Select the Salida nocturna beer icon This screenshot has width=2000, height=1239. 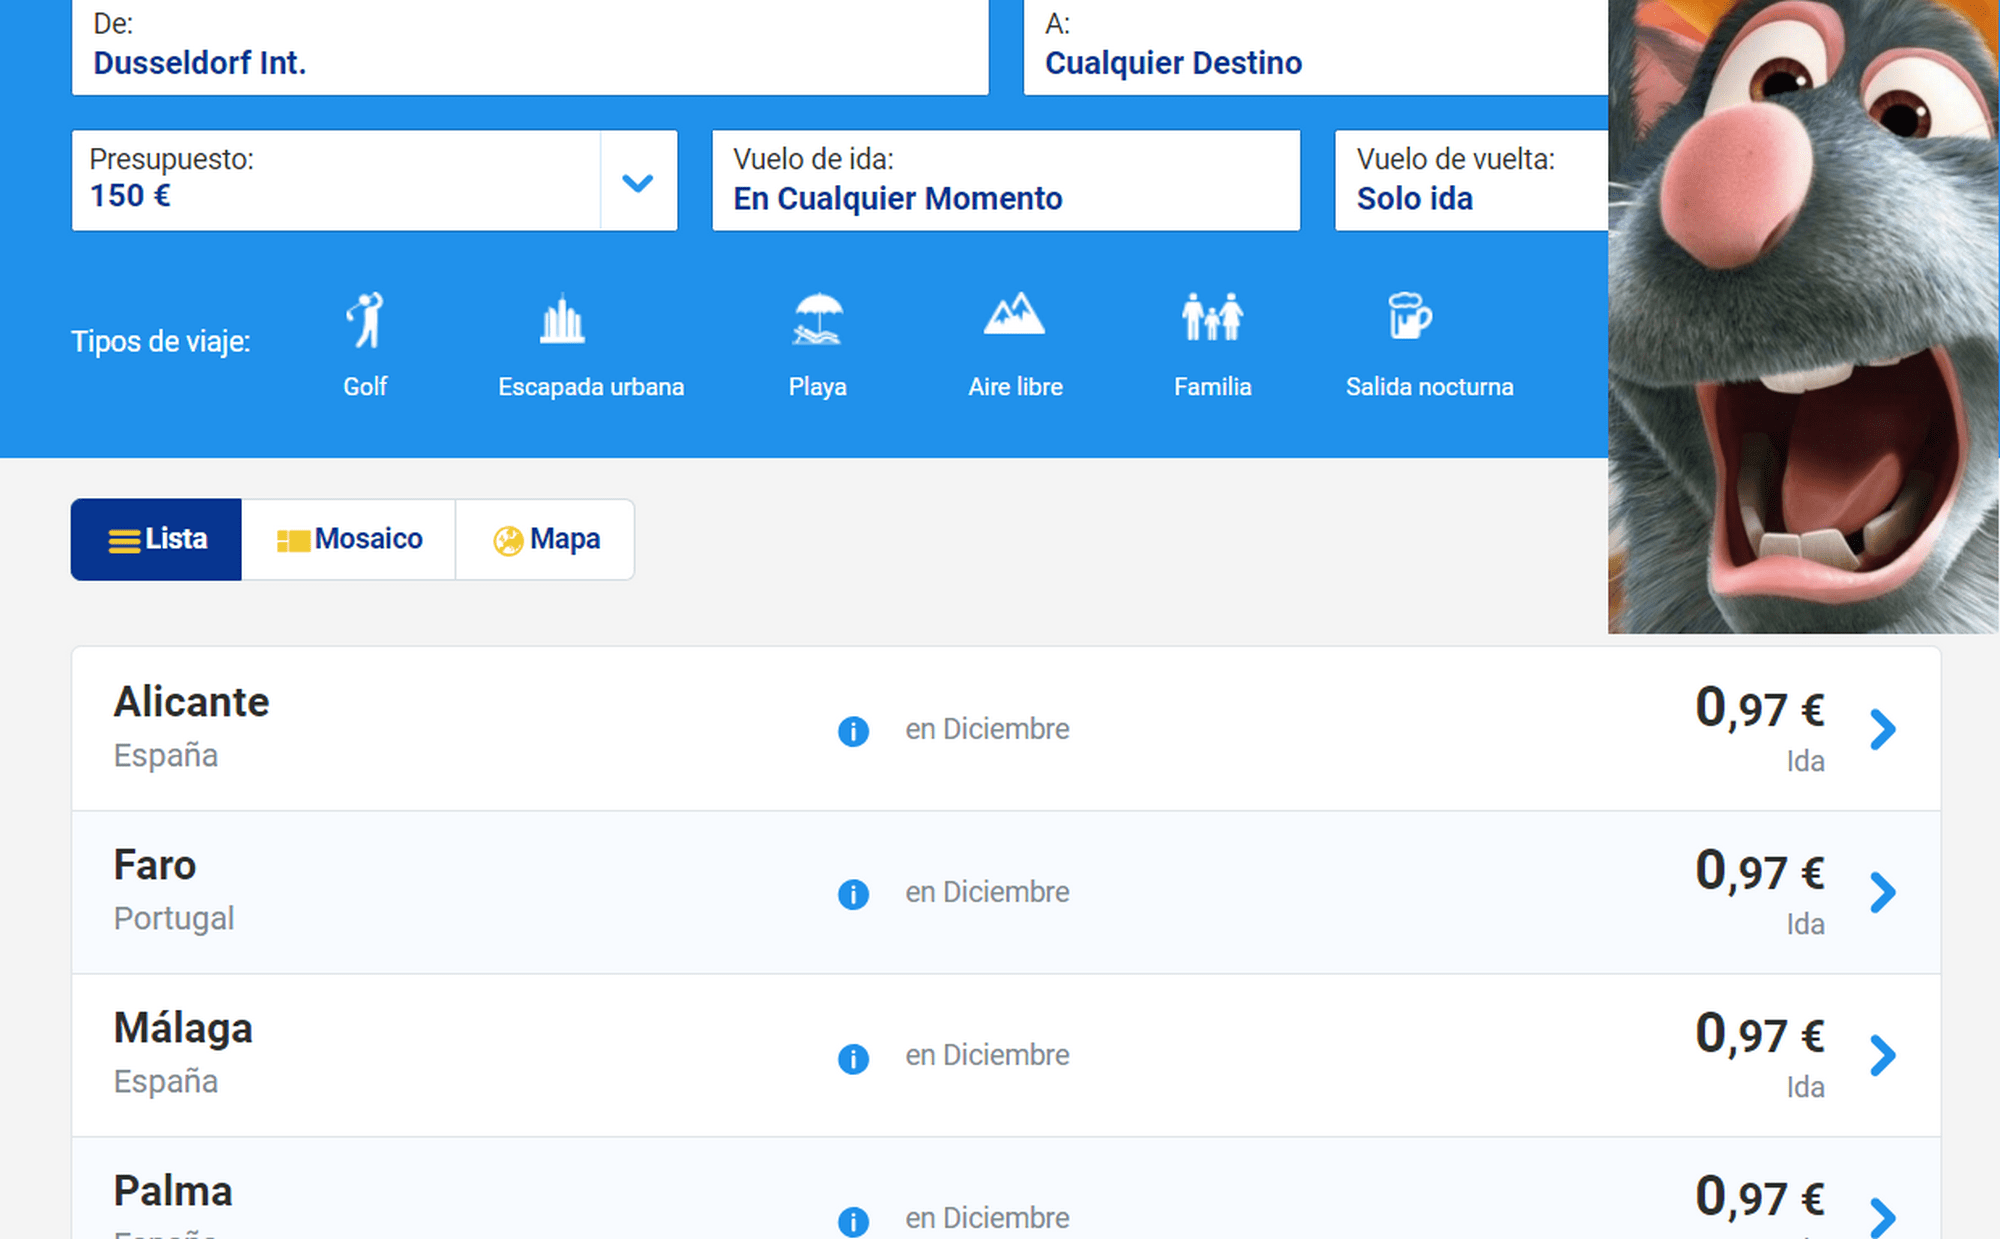click(1410, 316)
